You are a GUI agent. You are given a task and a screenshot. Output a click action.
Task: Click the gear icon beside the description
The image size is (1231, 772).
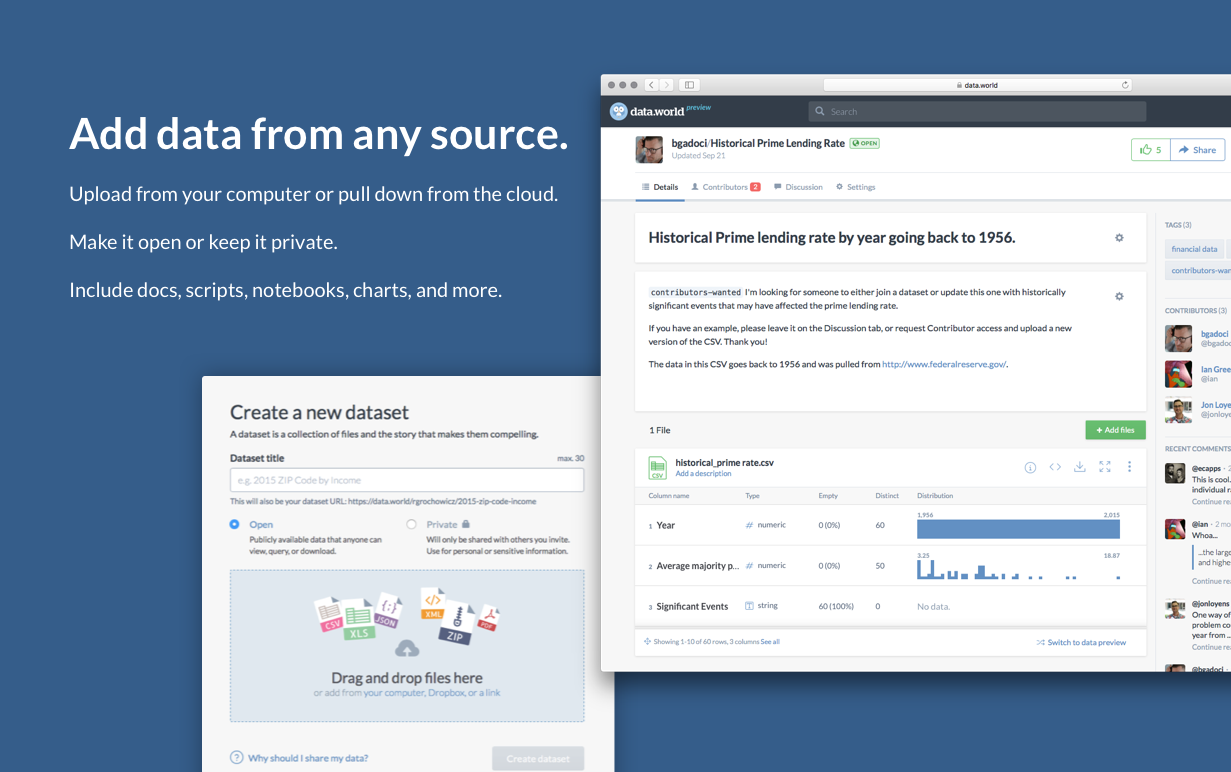(1119, 296)
